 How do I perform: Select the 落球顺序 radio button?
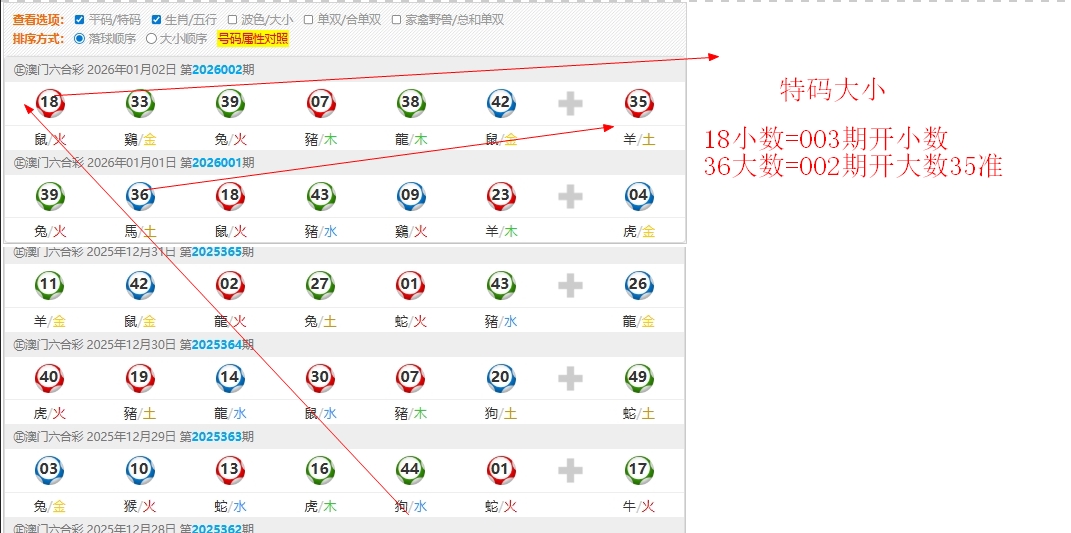click(80, 39)
